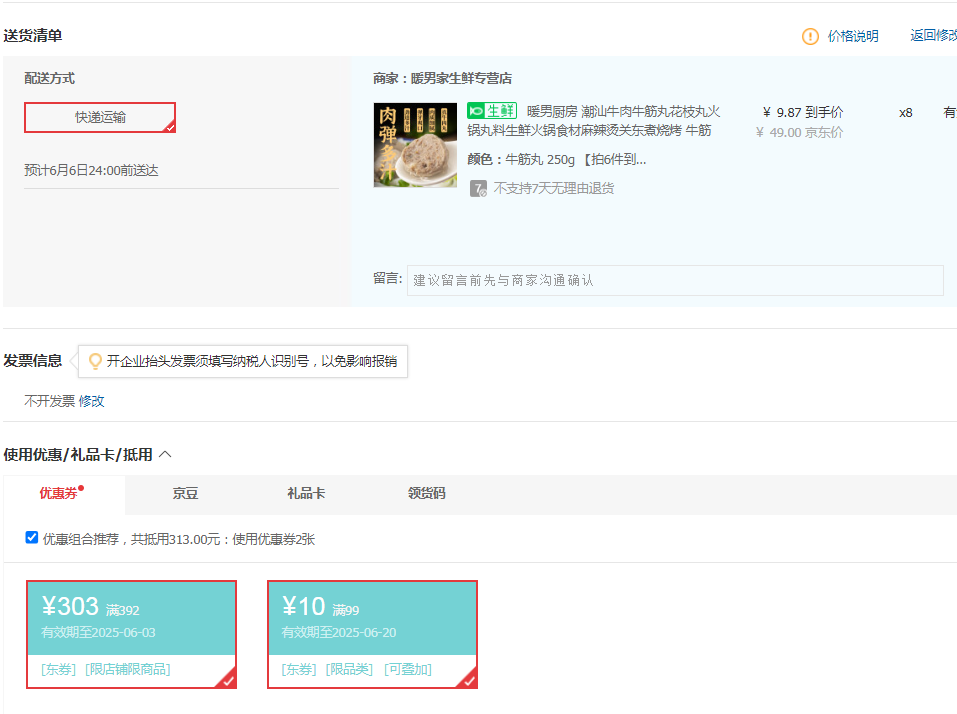Click the 预计6月6日24:00前送达 delivery estimate
This screenshot has height=714, width=957.
click(91, 170)
